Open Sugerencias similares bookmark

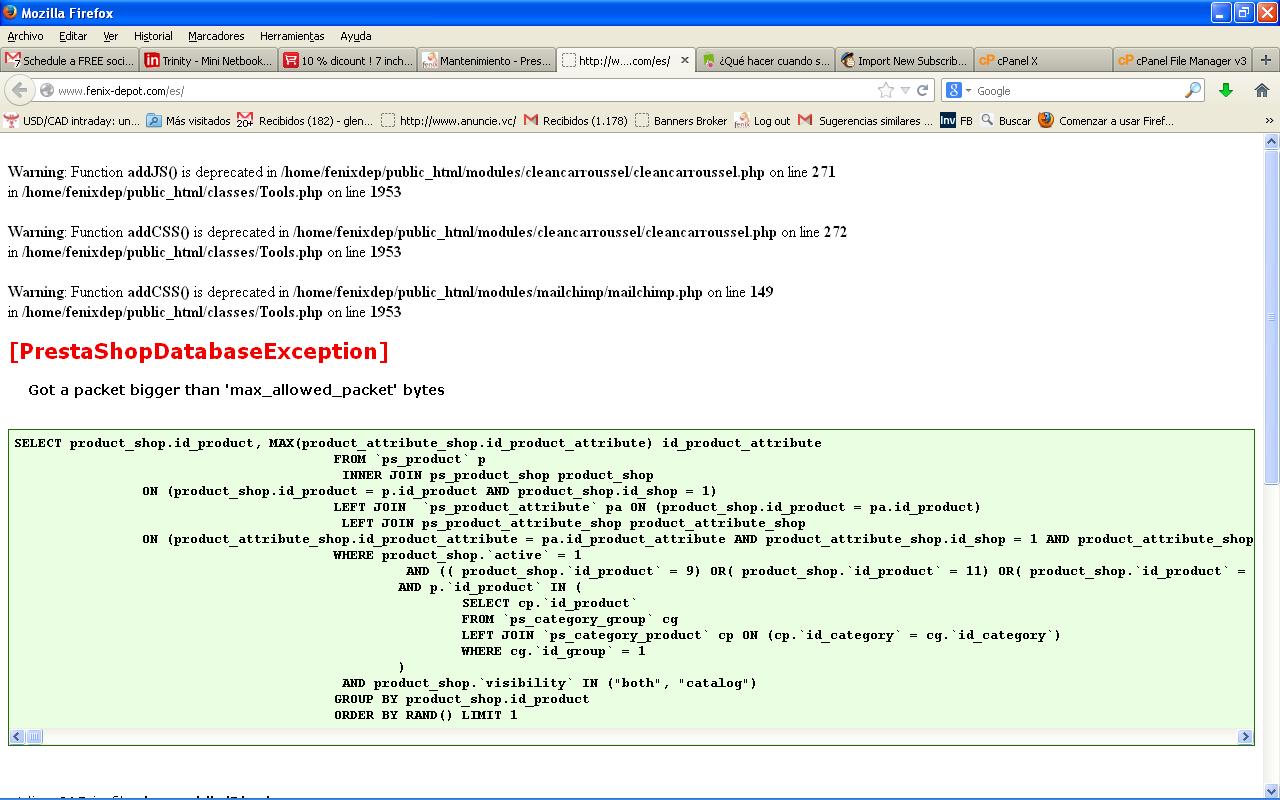pos(866,121)
